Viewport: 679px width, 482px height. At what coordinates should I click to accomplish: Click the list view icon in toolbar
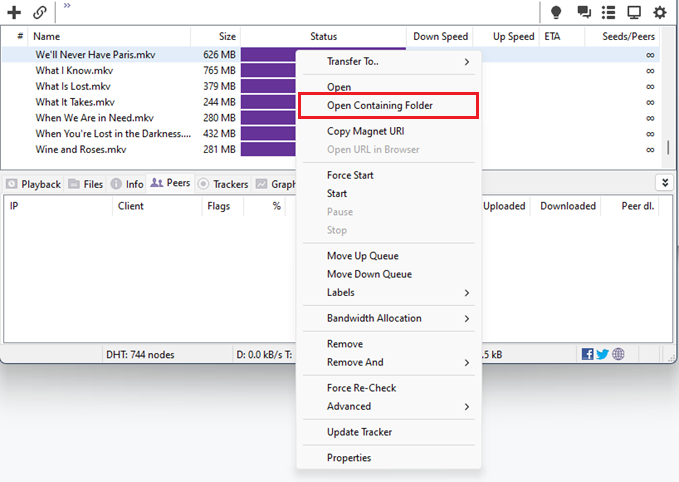[608, 12]
